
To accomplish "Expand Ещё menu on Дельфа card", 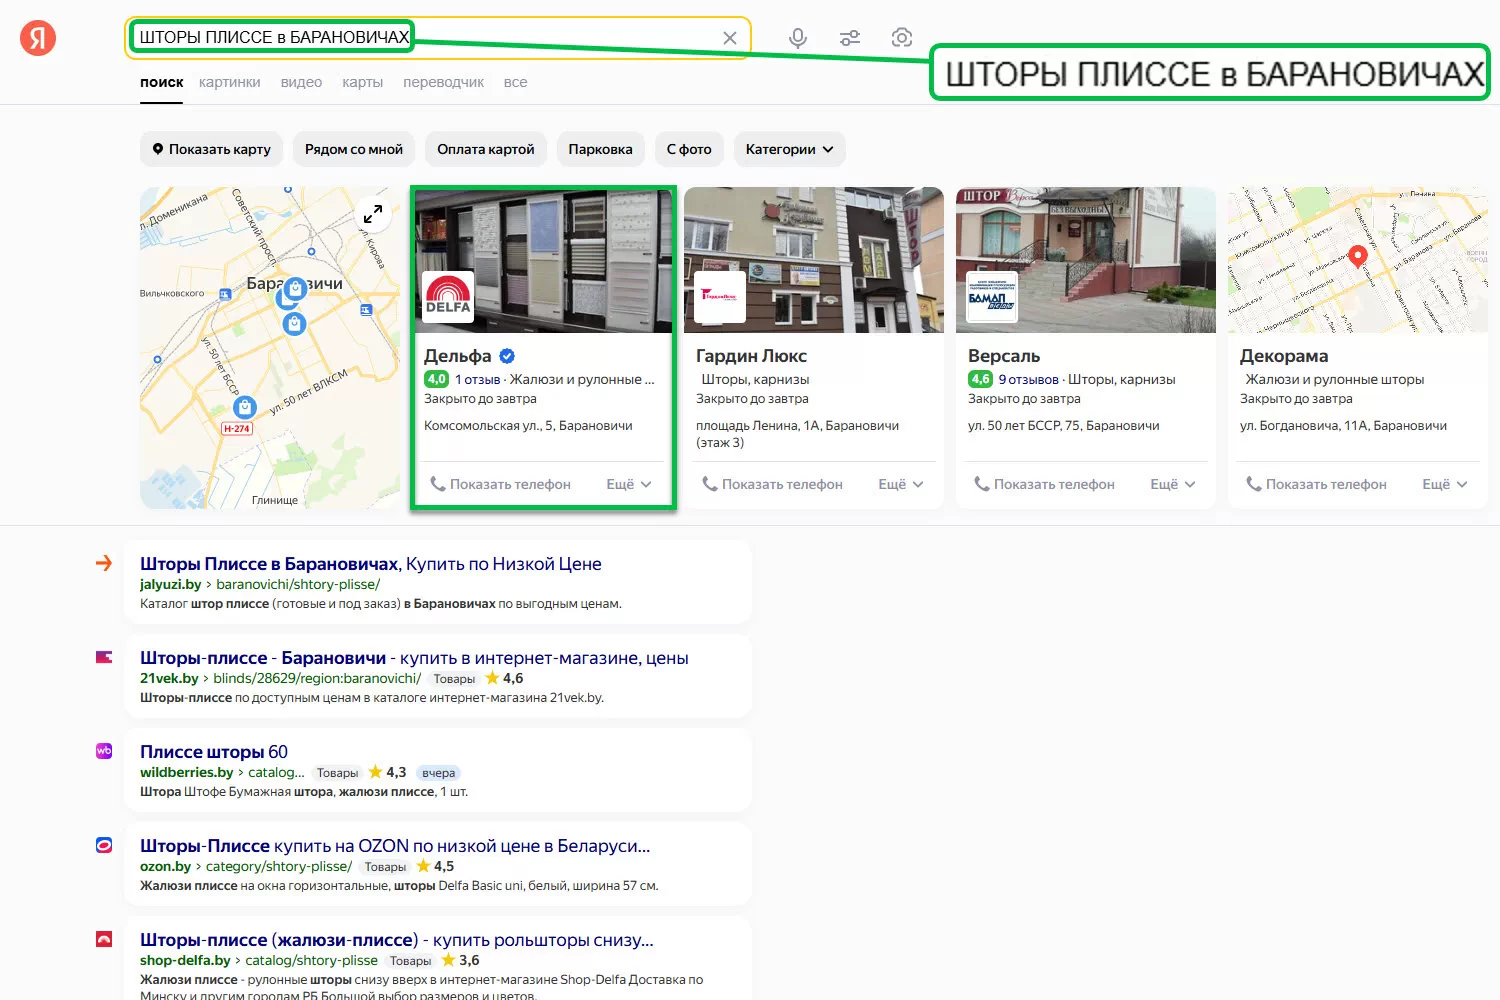I will coord(629,484).
